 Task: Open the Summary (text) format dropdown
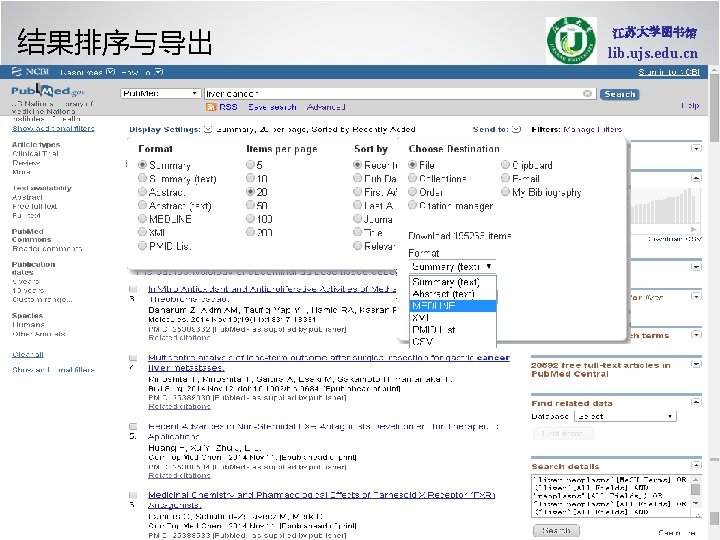452,266
